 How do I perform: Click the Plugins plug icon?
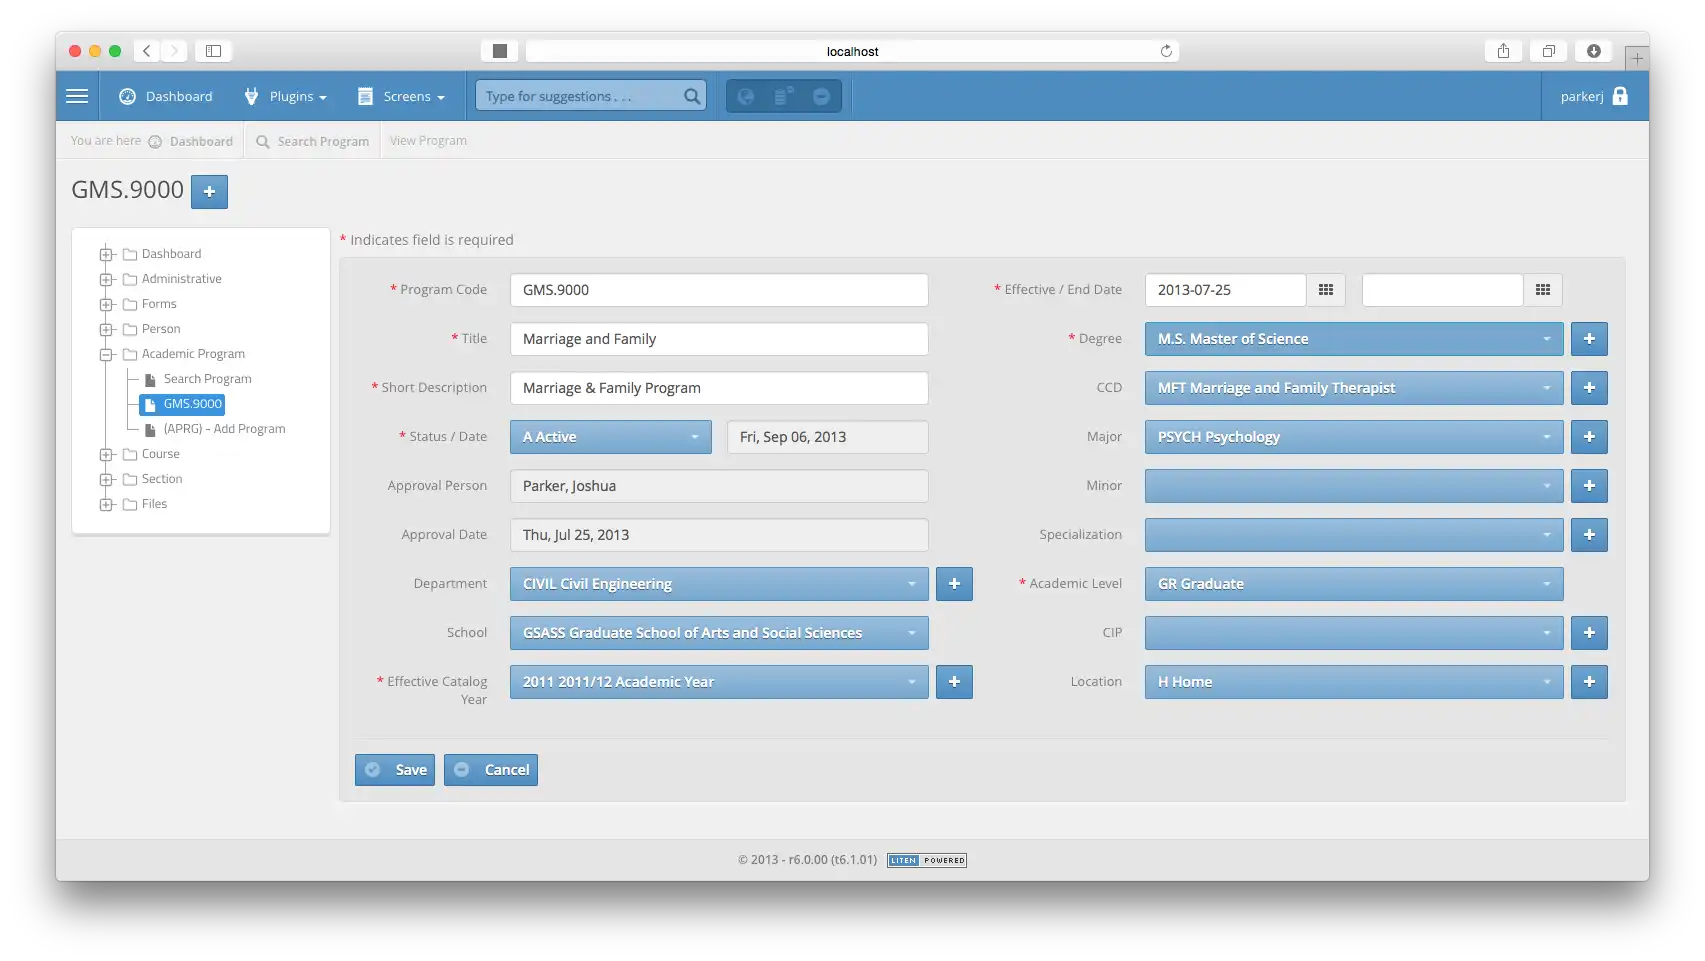pos(250,96)
